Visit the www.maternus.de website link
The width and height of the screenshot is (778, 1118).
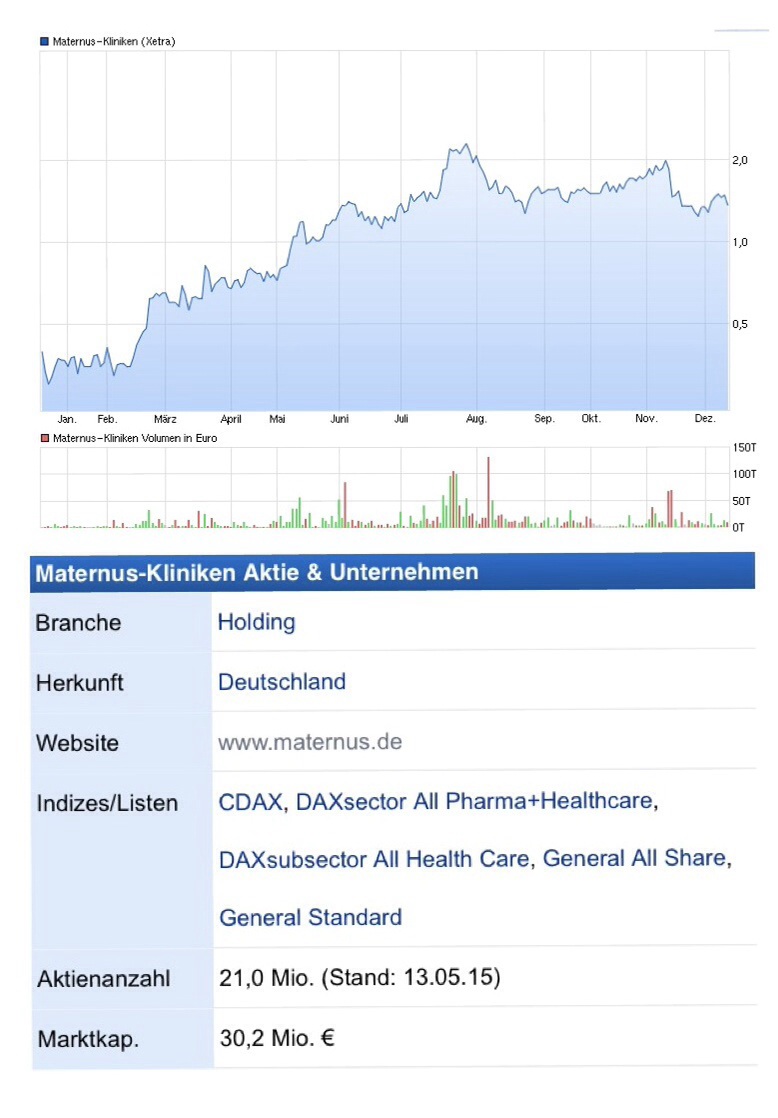click(310, 742)
